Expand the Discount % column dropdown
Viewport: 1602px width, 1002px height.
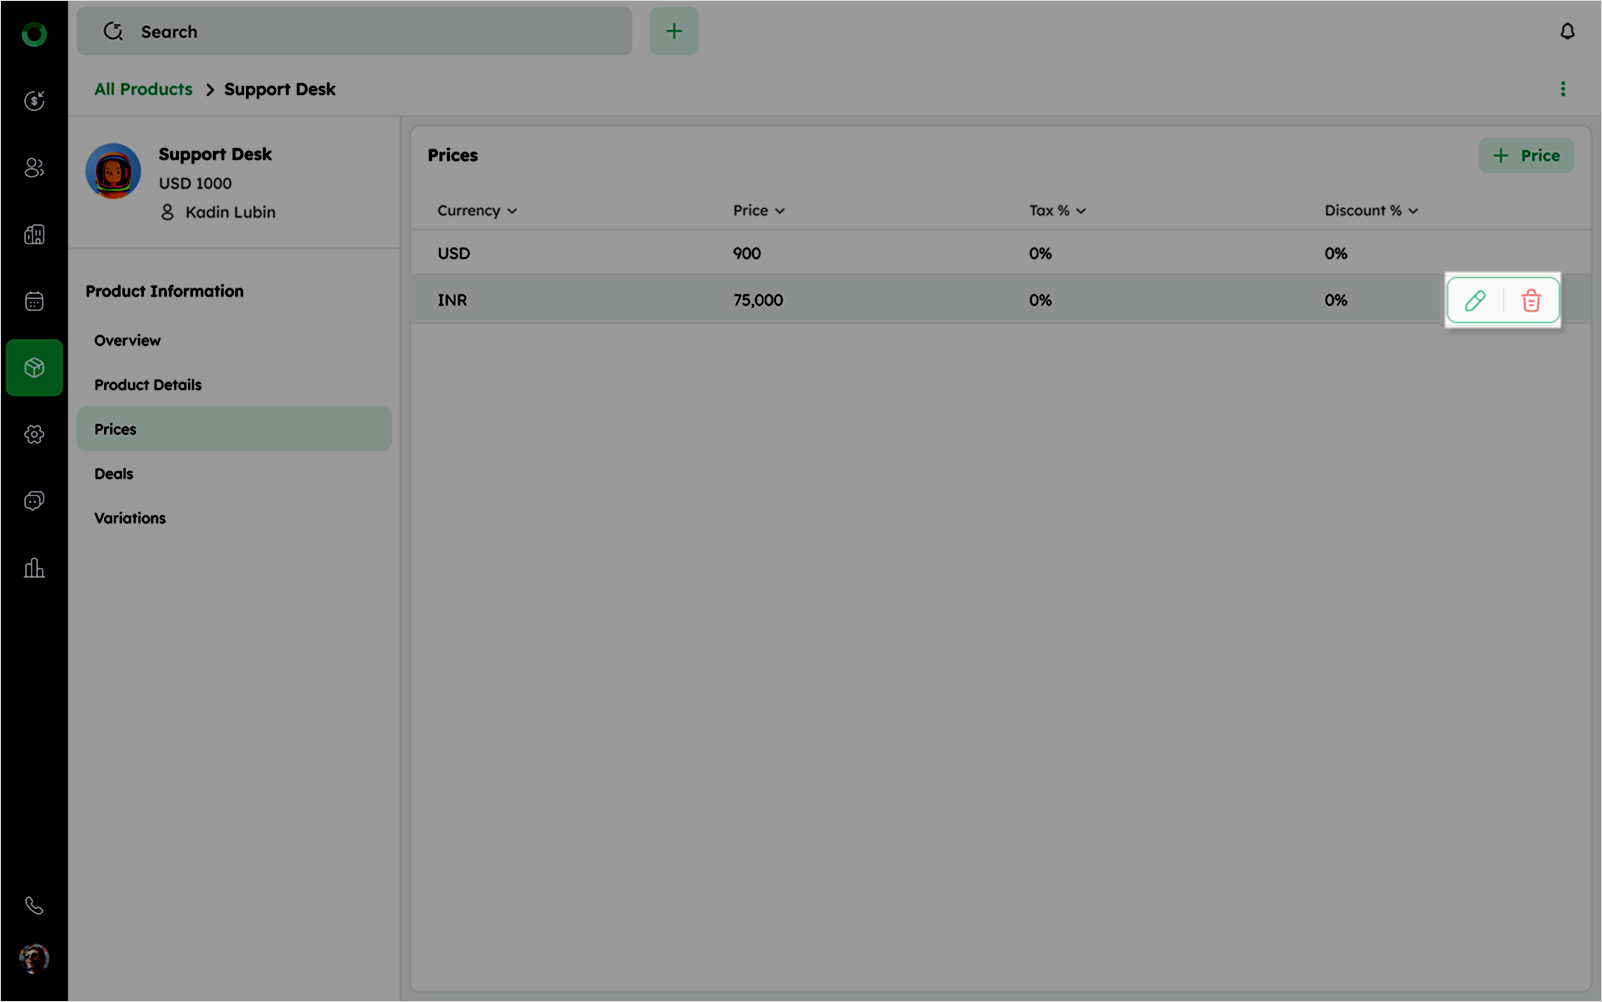pyautogui.click(x=1412, y=211)
